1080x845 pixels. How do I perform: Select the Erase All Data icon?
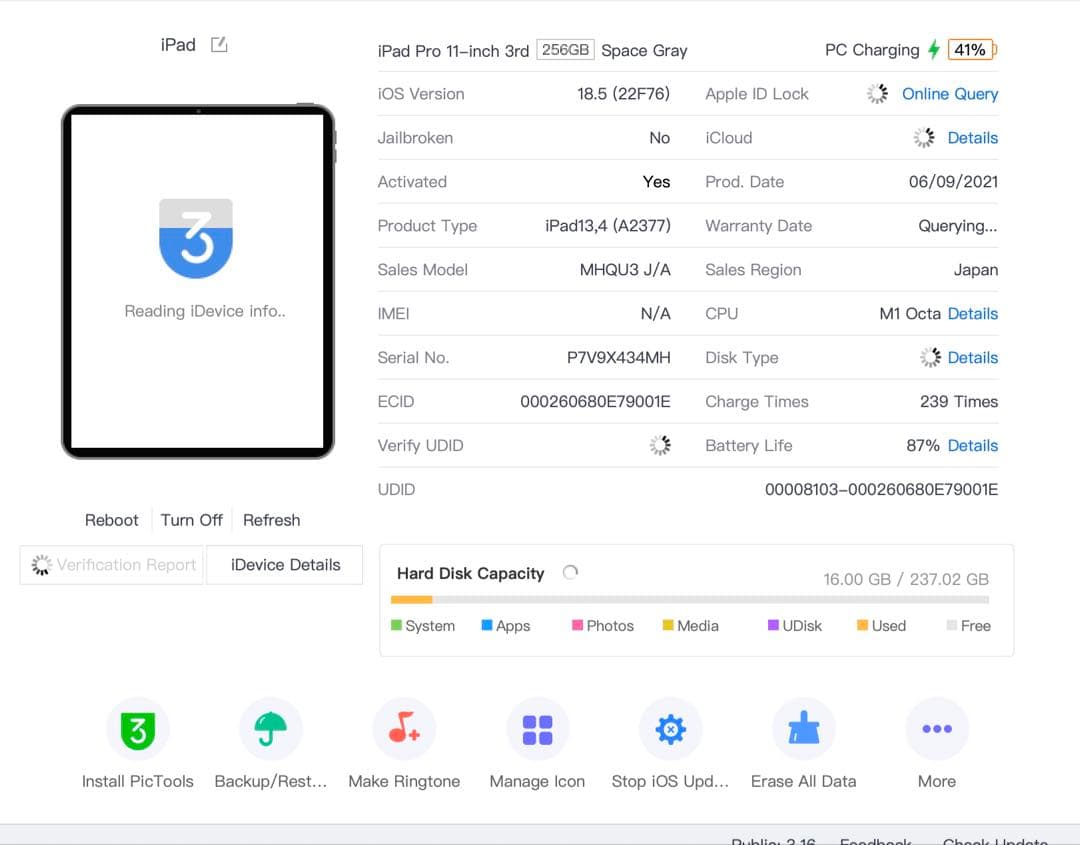click(803, 730)
